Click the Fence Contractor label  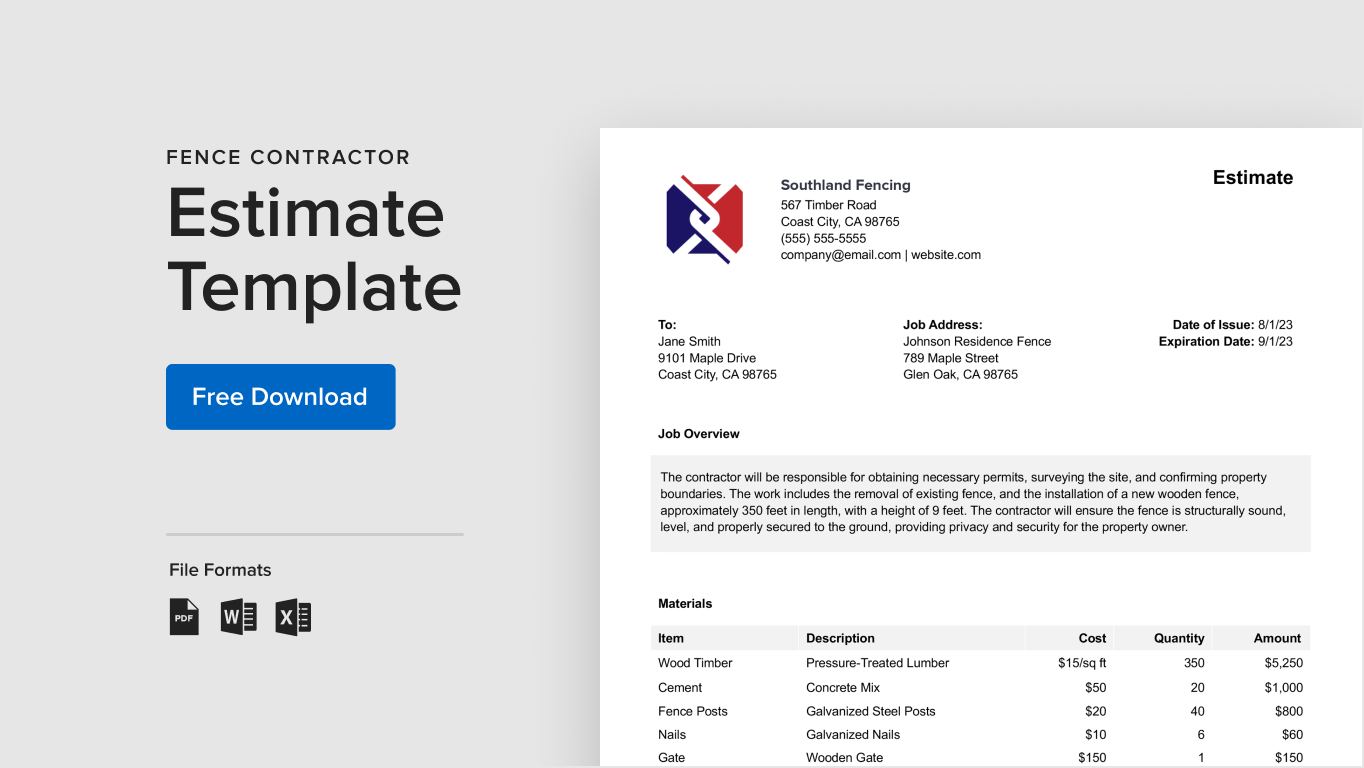click(x=288, y=157)
